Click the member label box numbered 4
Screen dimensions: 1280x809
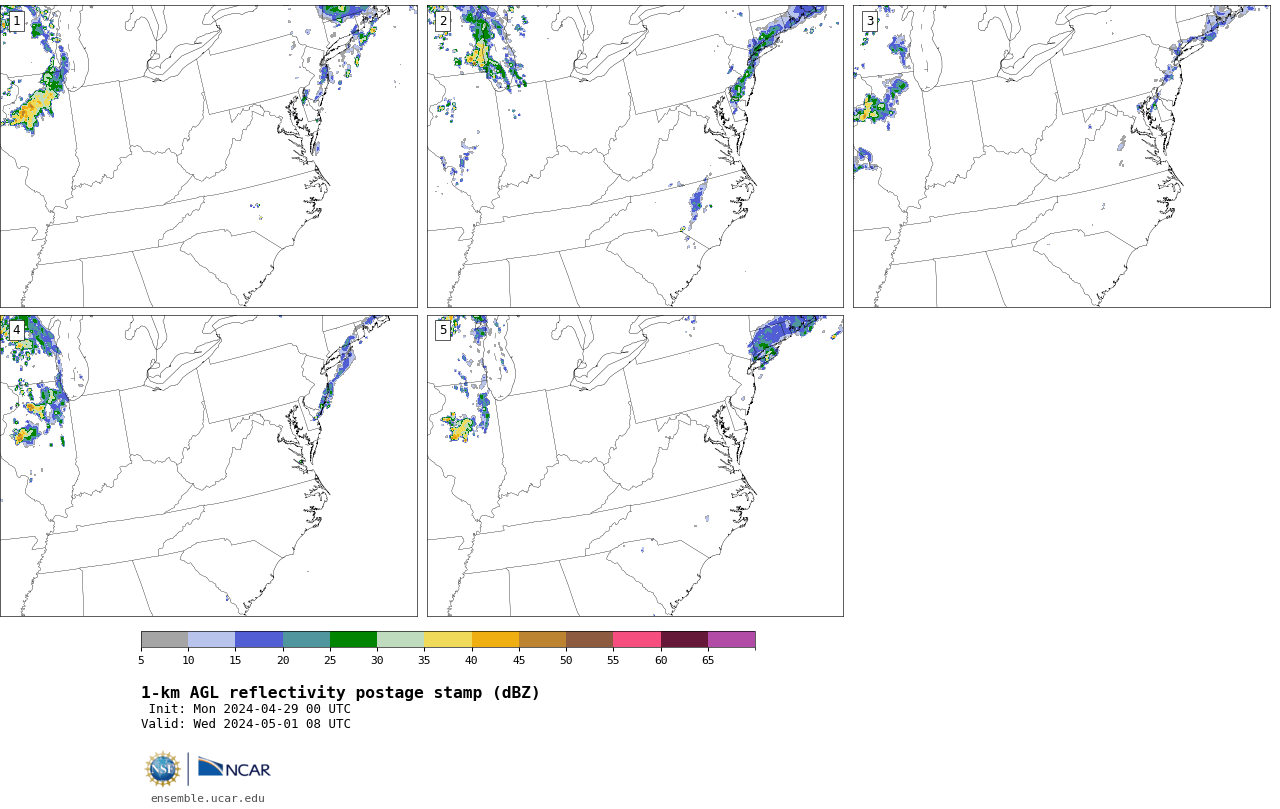coord(16,330)
